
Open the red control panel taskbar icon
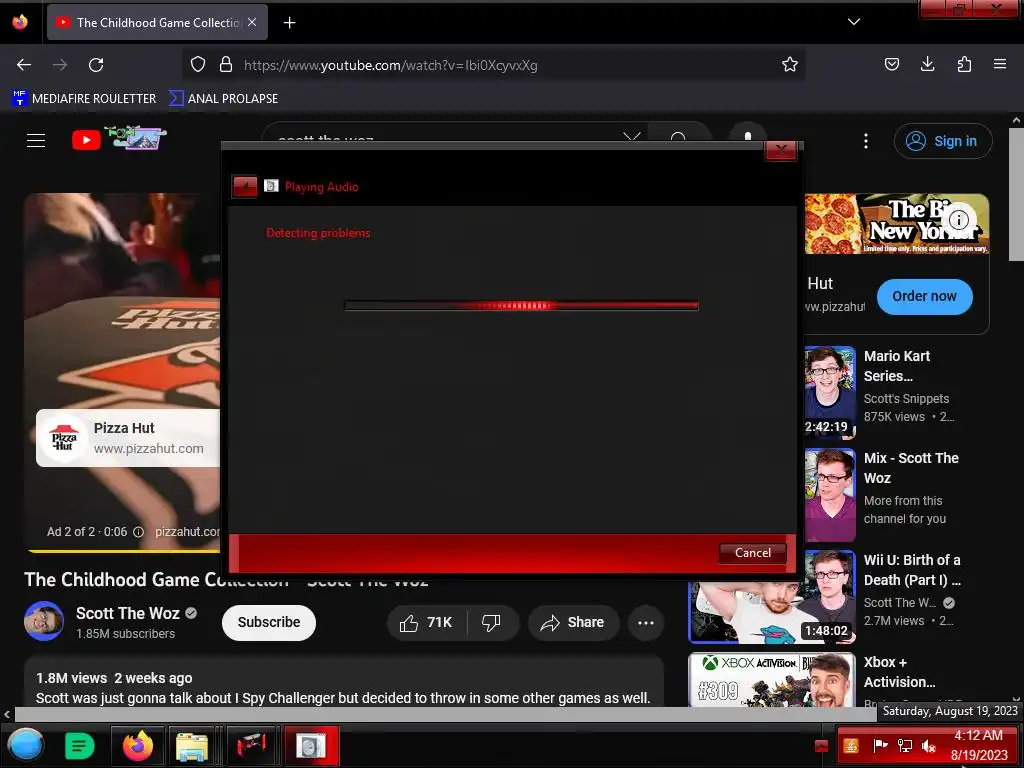coord(251,745)
